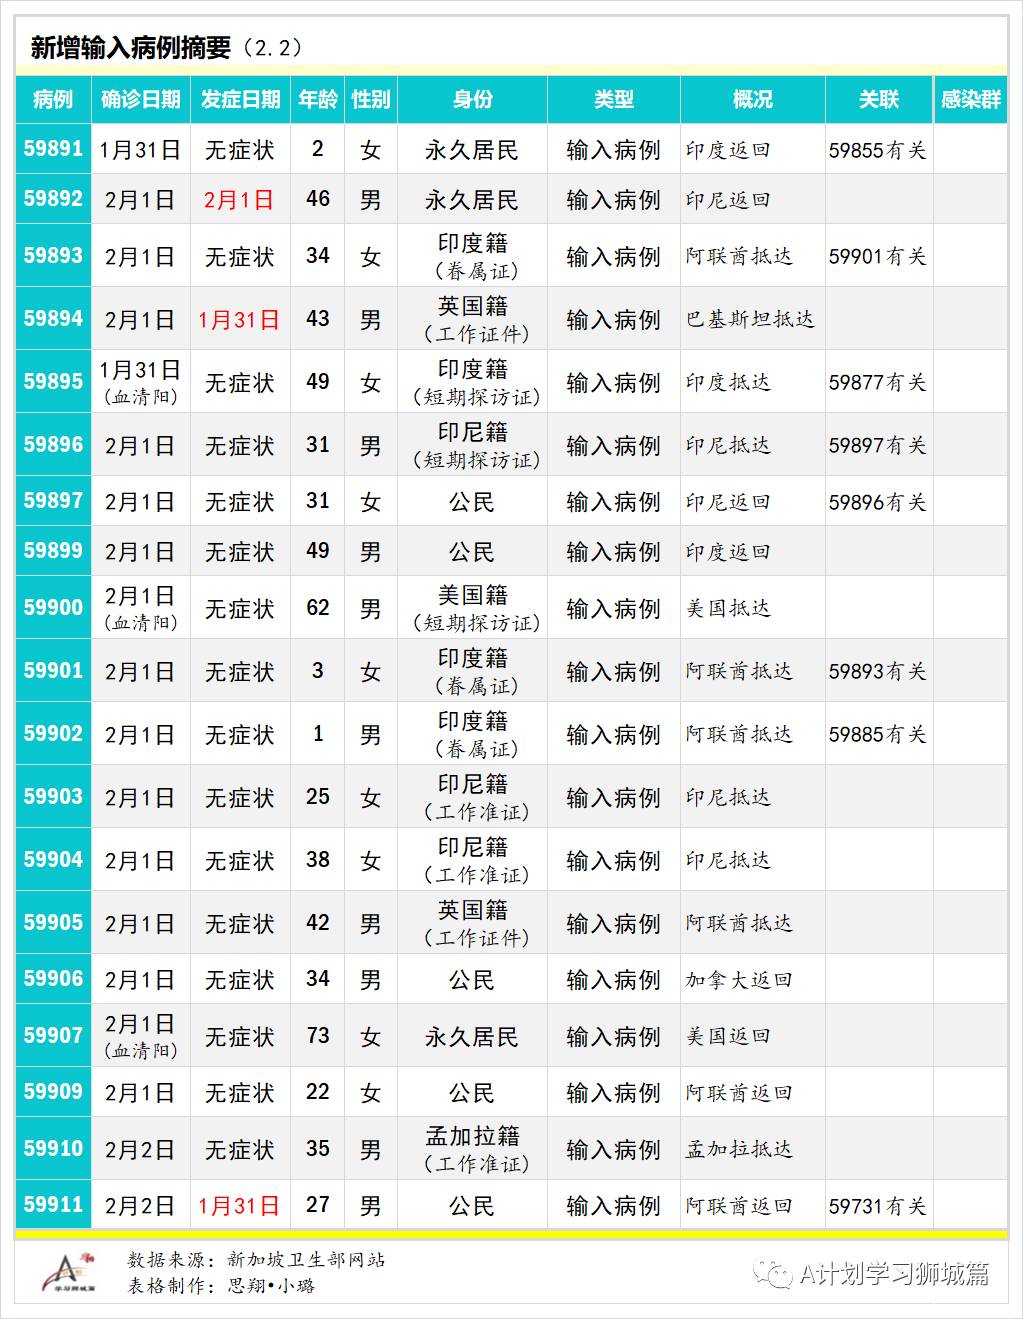1023x1319 pixels.
Task: Click the 发症日期 column header
Action: pos(240,100)
